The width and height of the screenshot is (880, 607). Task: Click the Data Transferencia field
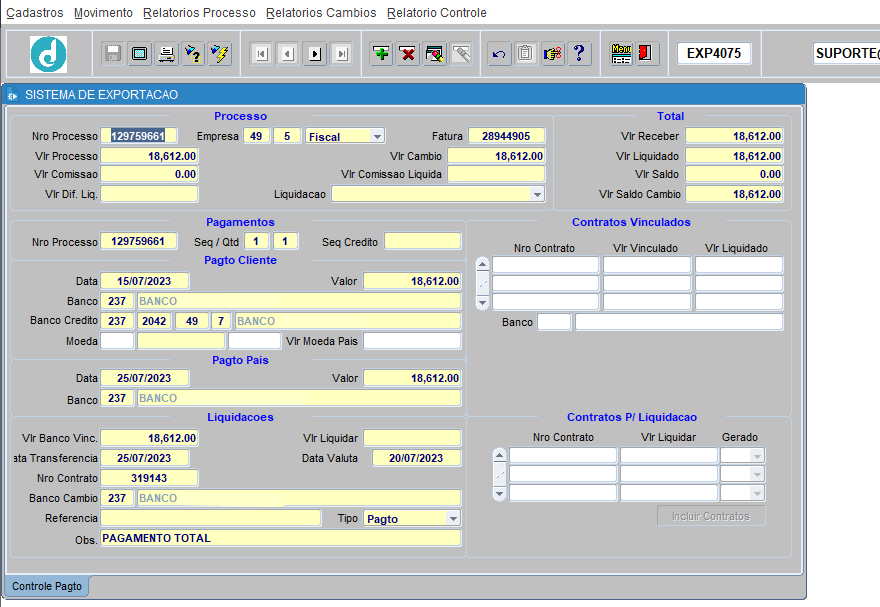145,458
